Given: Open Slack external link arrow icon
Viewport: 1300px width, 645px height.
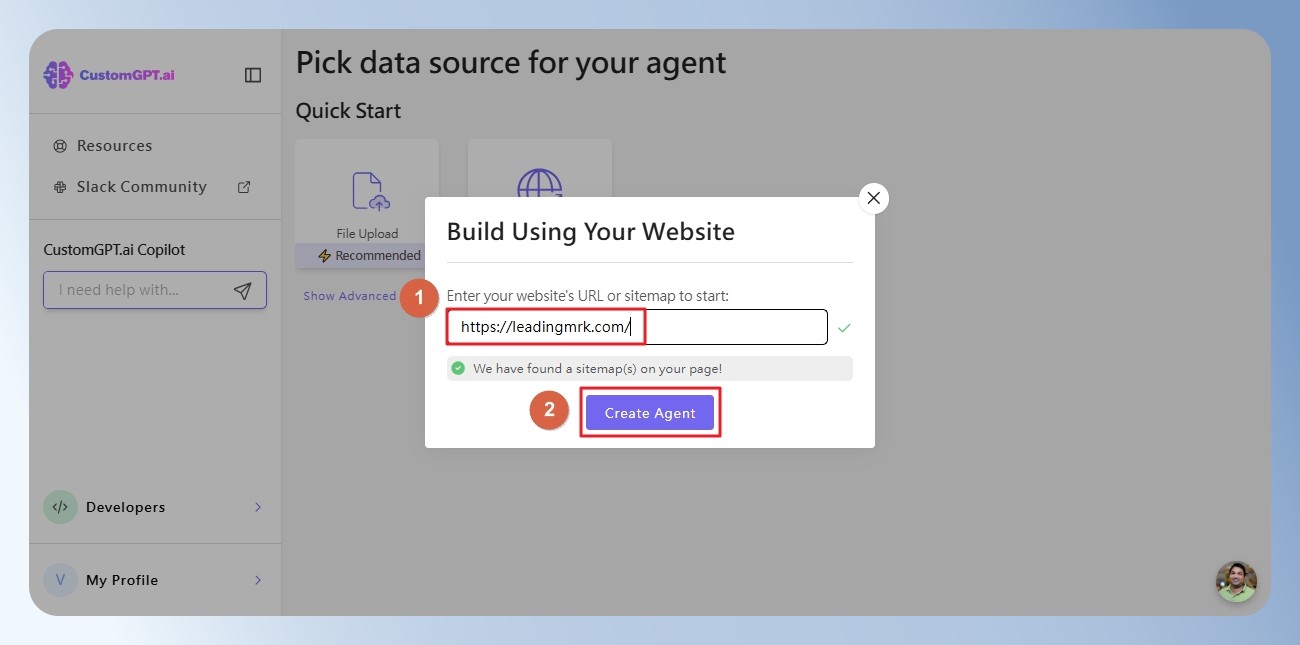Looking at the screenshot, I should 244,187.
